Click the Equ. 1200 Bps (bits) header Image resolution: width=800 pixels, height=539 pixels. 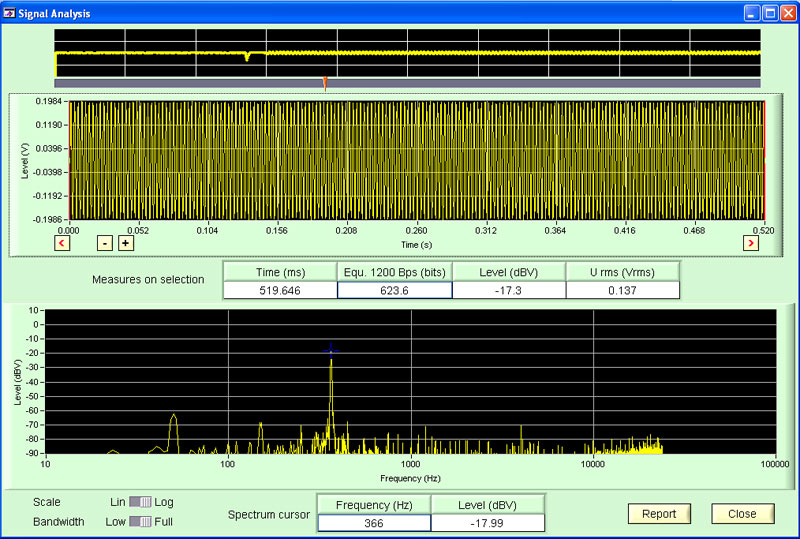coord(394,272)
